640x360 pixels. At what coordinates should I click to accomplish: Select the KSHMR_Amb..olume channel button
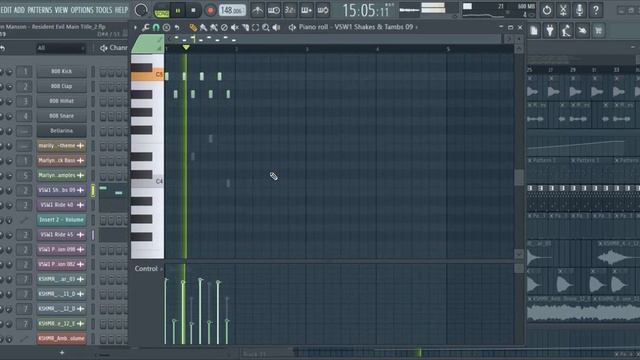tap(62, 339)
